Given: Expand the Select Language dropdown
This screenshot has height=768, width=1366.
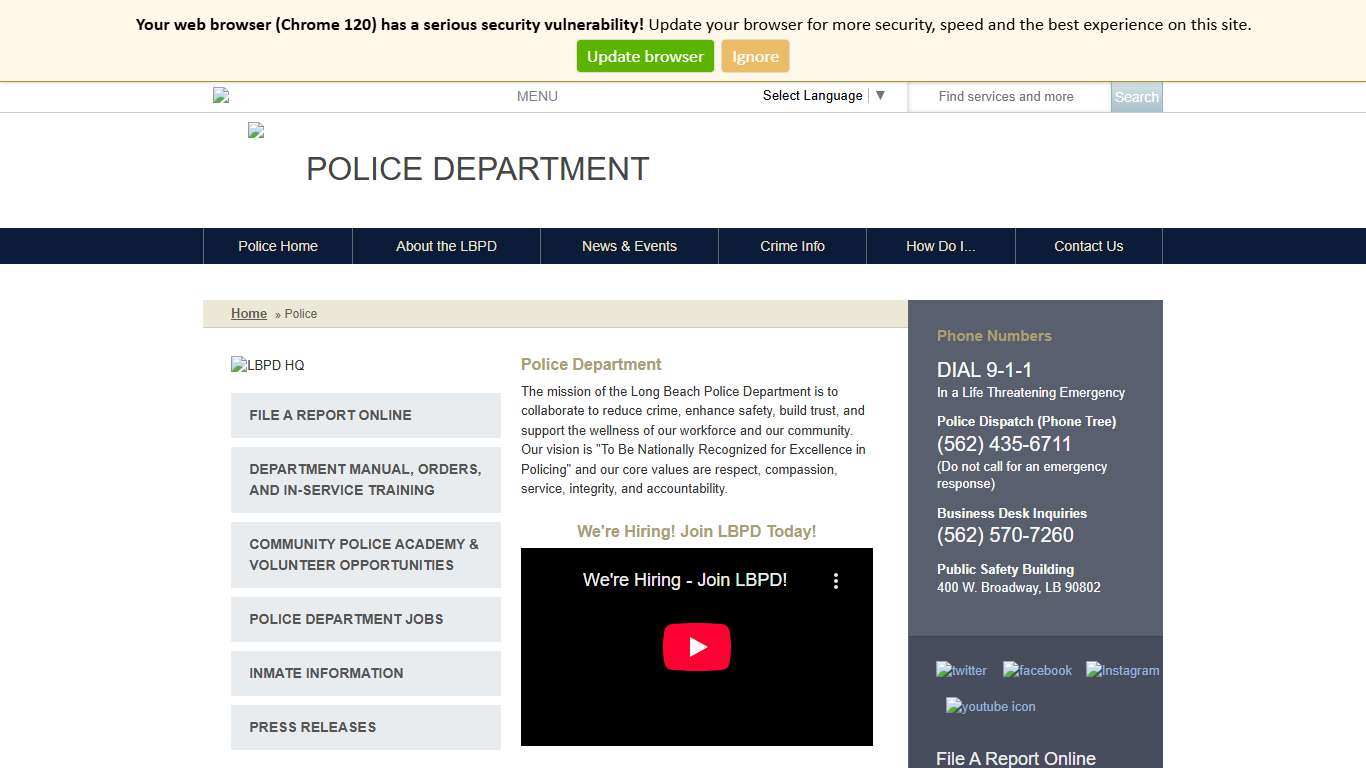Looking at the screenshot, I should click(x=822, y=95).
